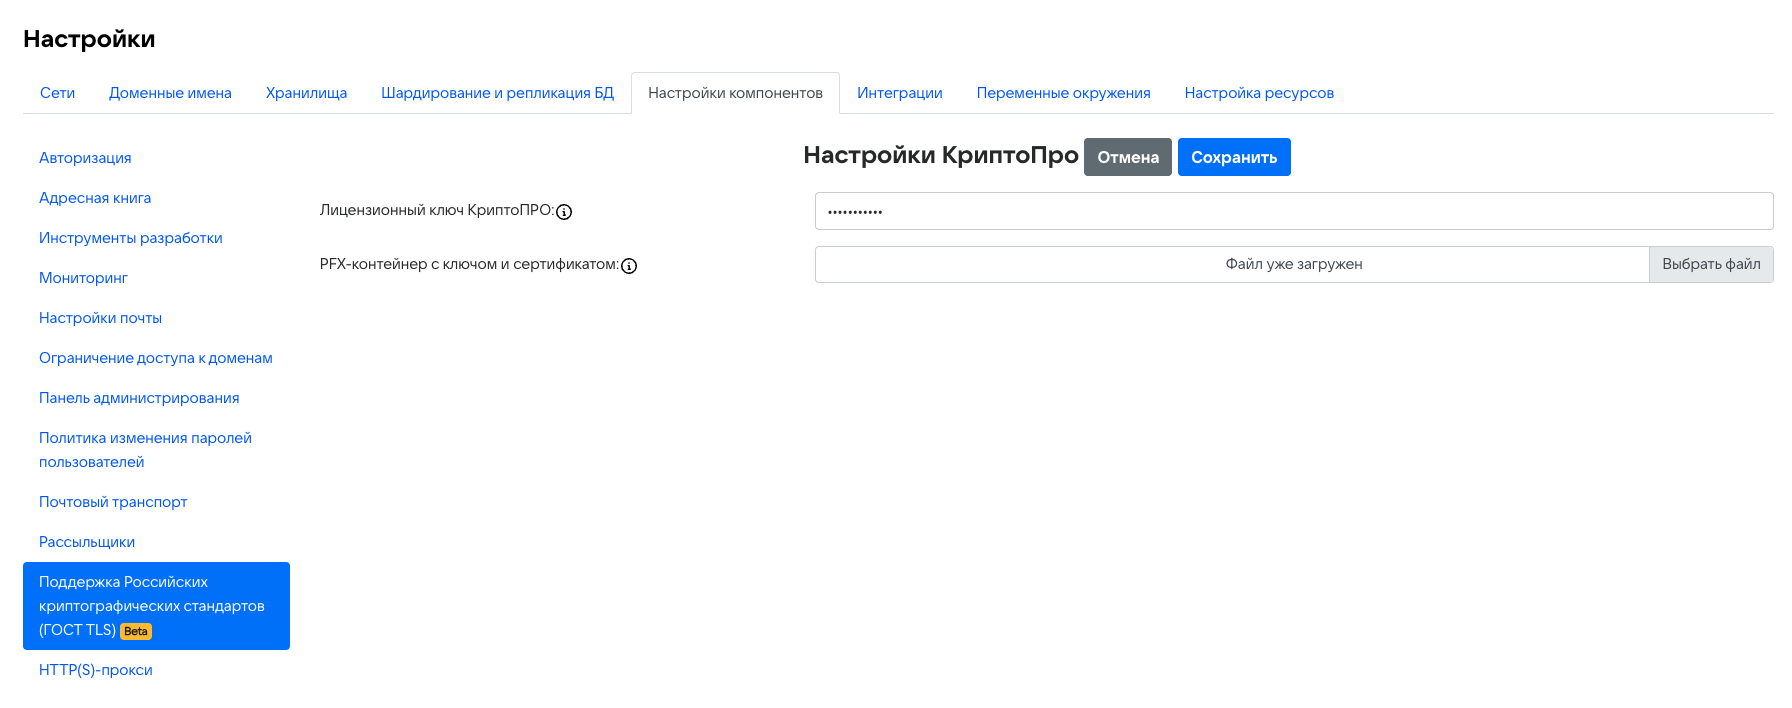Click the Отмена button
This screenshot has width=1792, height=708.
point(1128,157)
